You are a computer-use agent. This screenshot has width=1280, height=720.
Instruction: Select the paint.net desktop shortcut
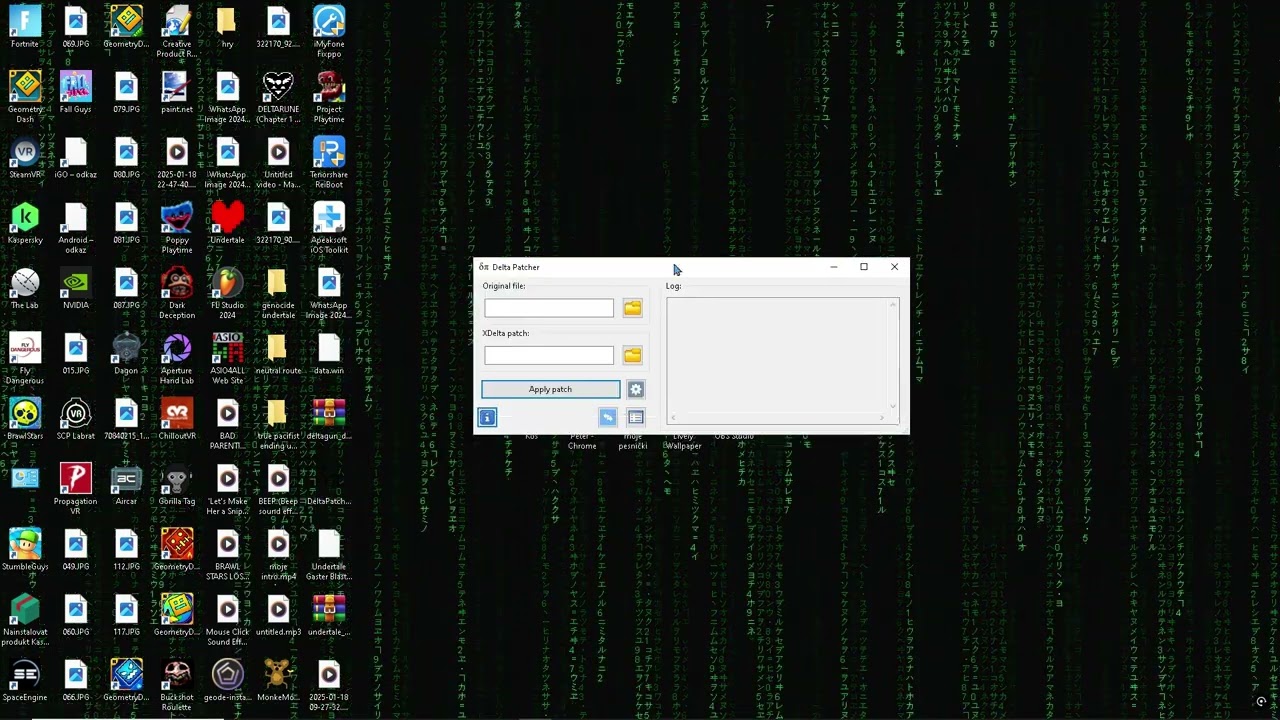tap(177, 93)
